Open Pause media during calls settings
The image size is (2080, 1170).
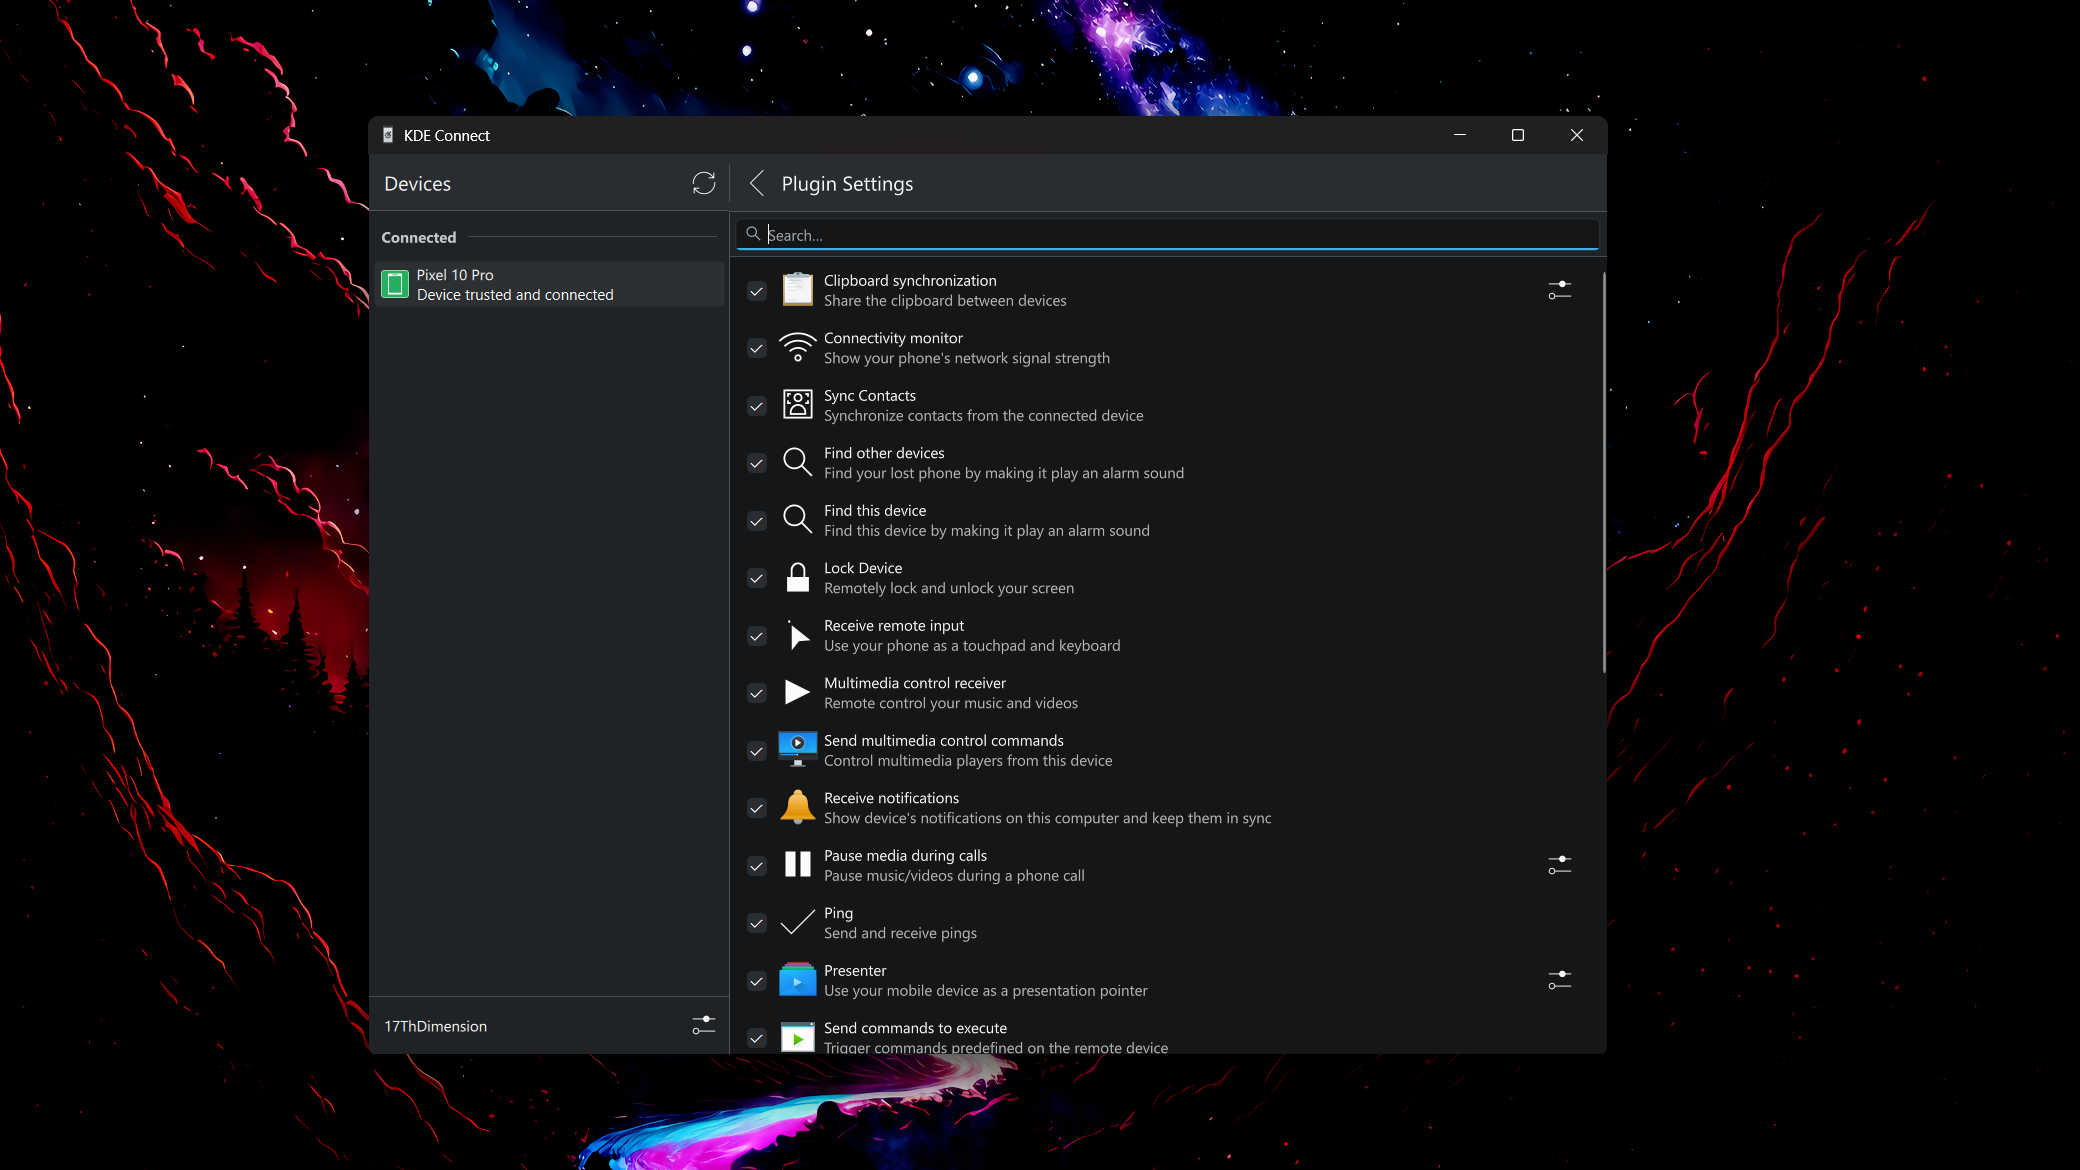tap(1560, 865)
